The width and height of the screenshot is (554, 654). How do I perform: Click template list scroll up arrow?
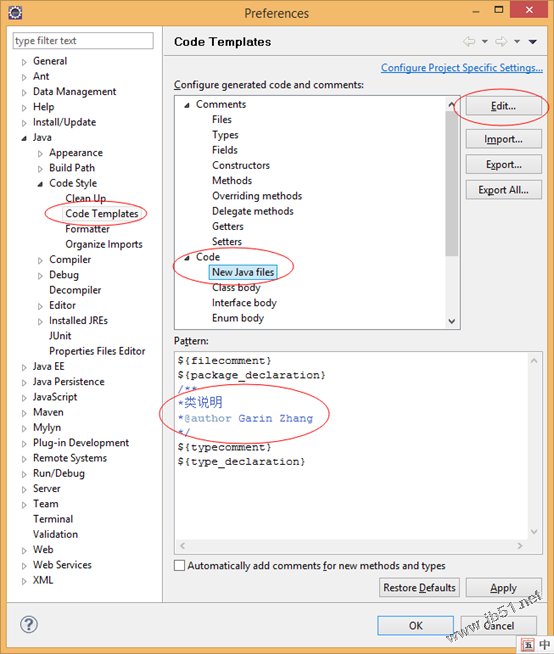[x=451, y=104]
